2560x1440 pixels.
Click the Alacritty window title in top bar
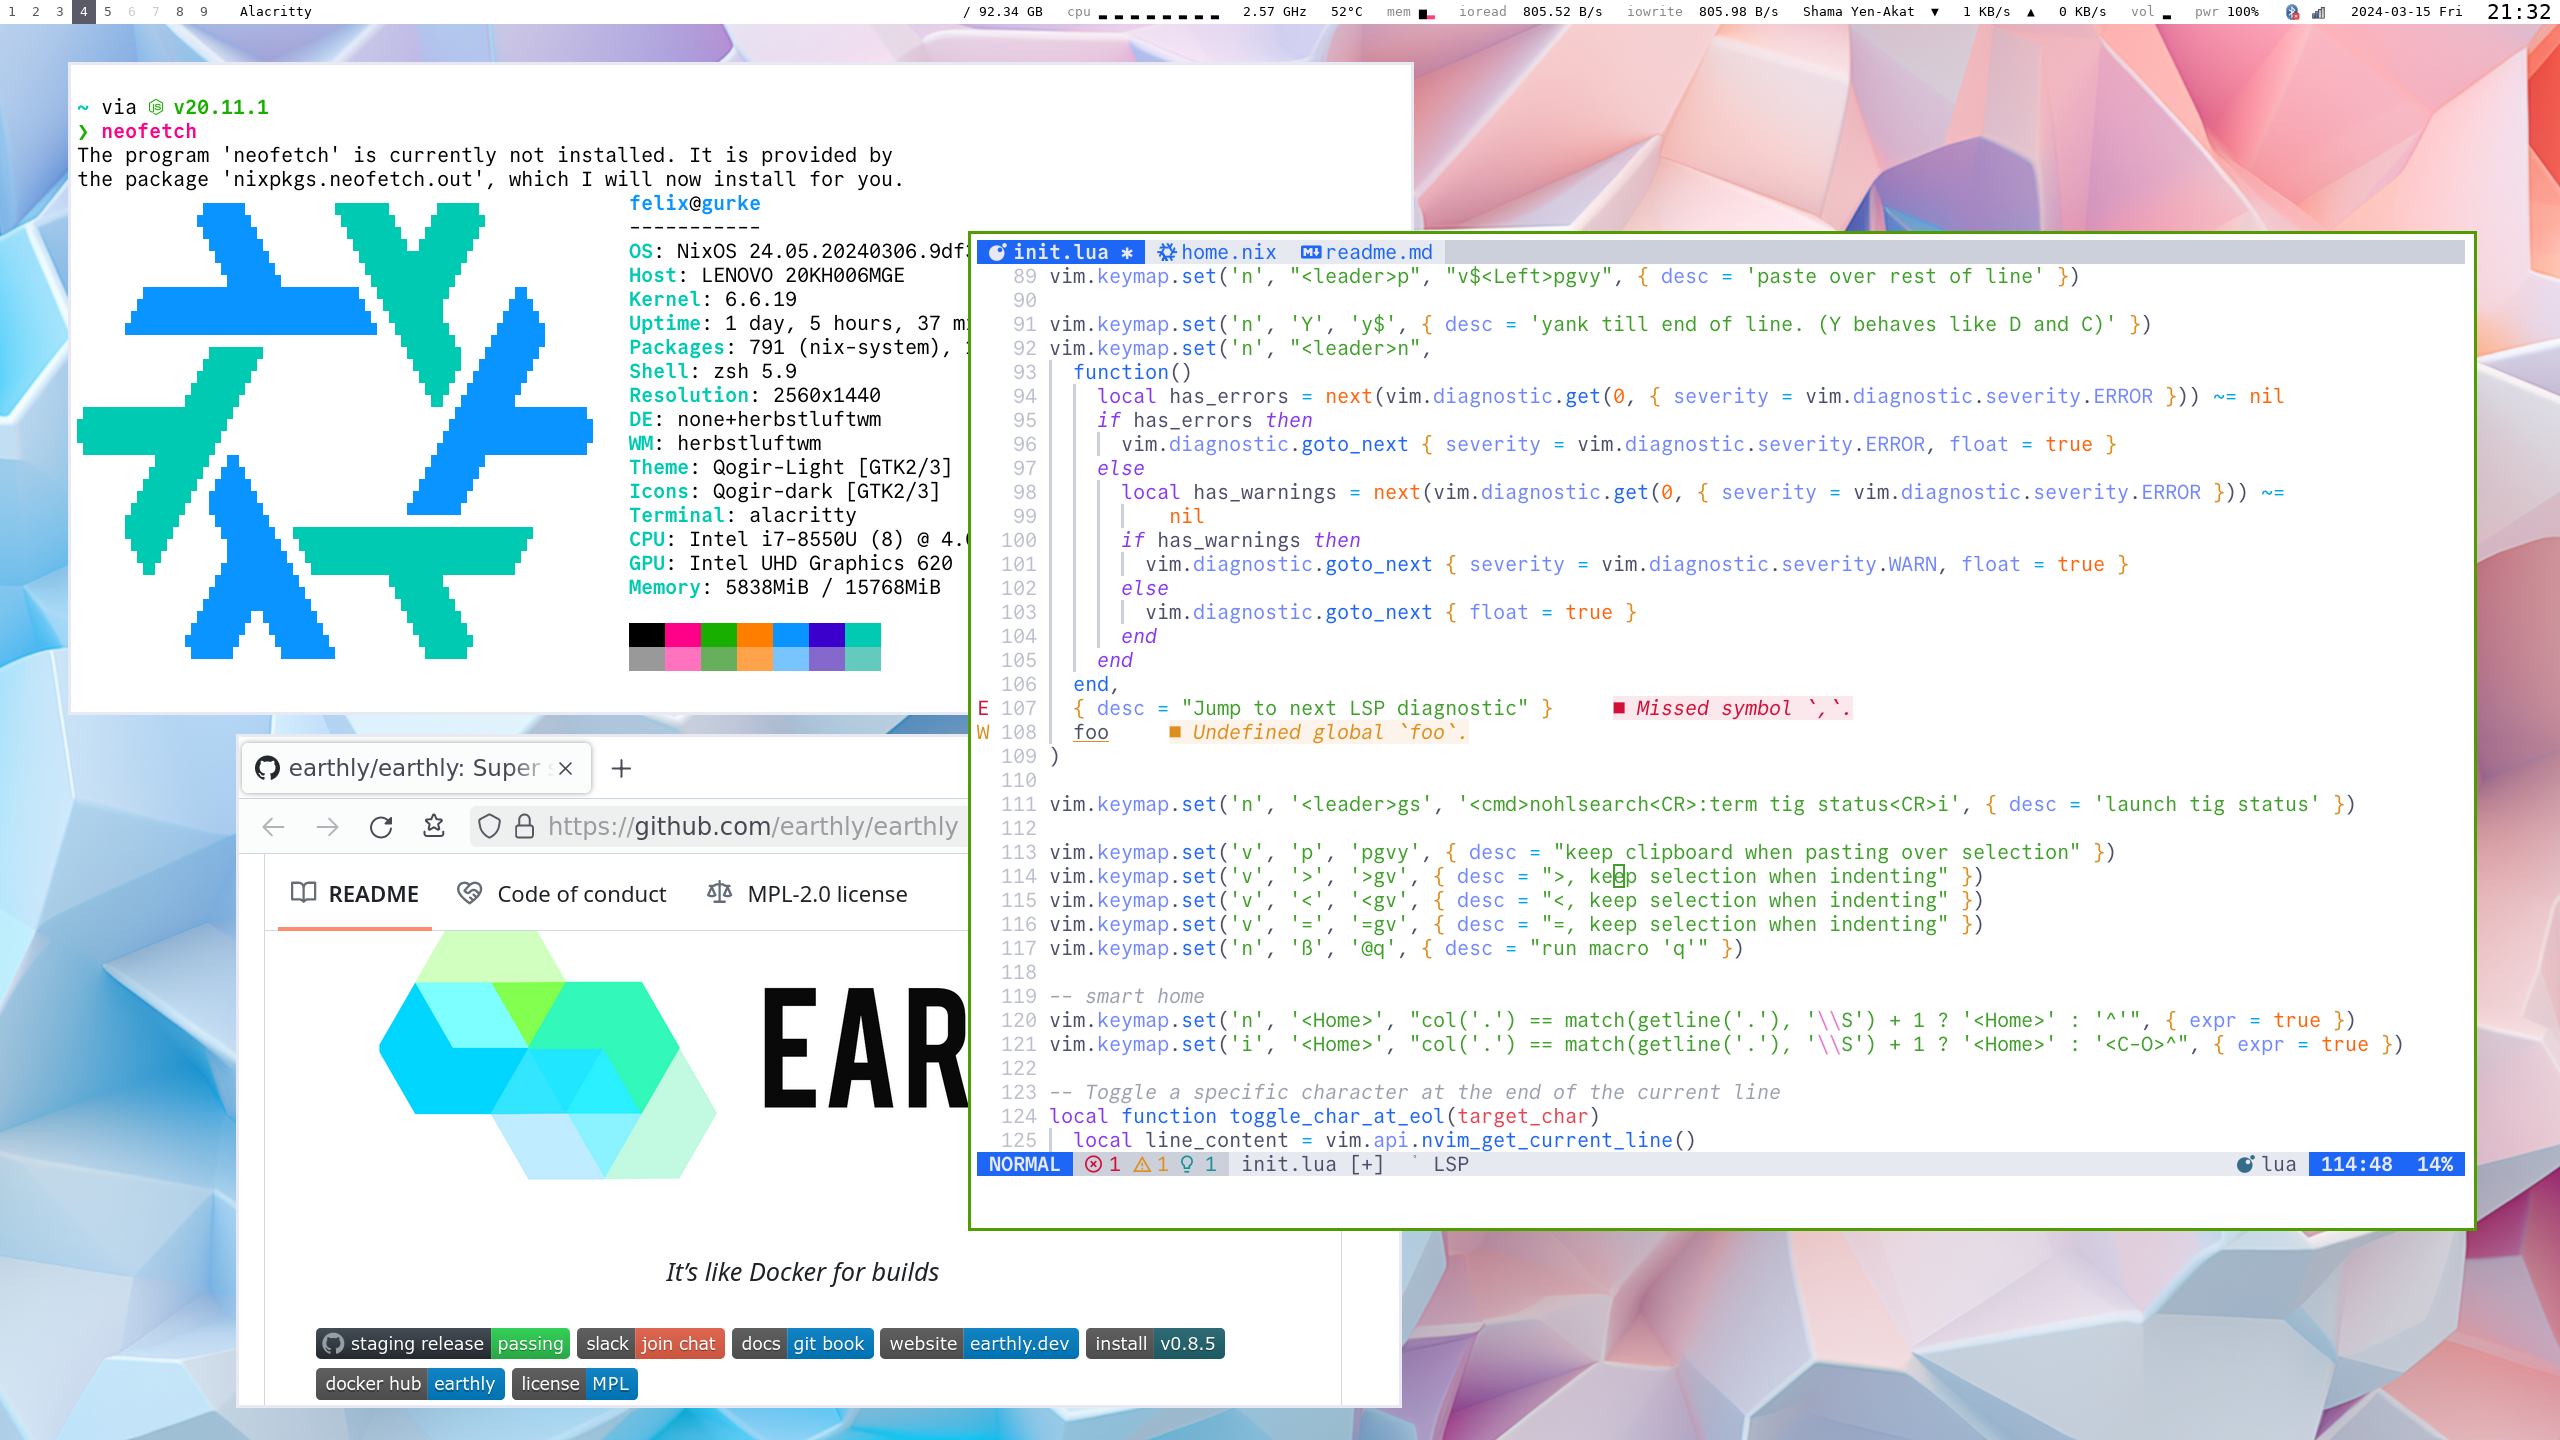(x=275, y=12)
